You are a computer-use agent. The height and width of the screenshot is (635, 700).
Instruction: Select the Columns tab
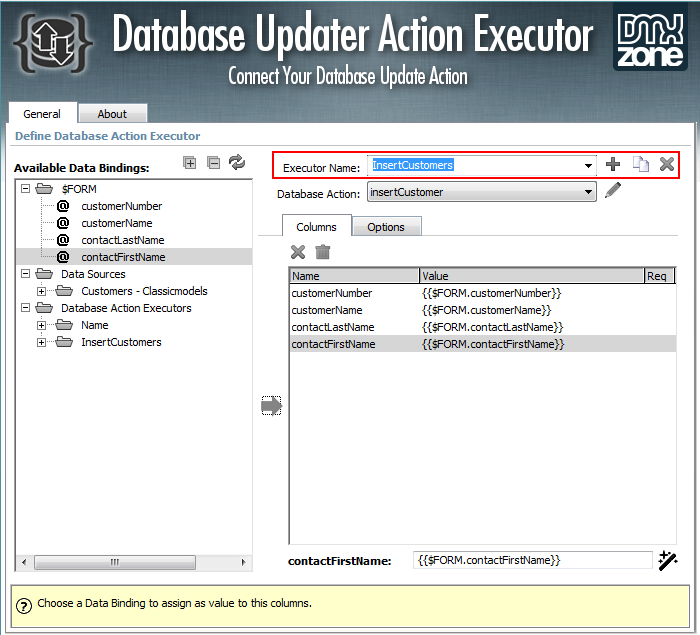(317, 227)
